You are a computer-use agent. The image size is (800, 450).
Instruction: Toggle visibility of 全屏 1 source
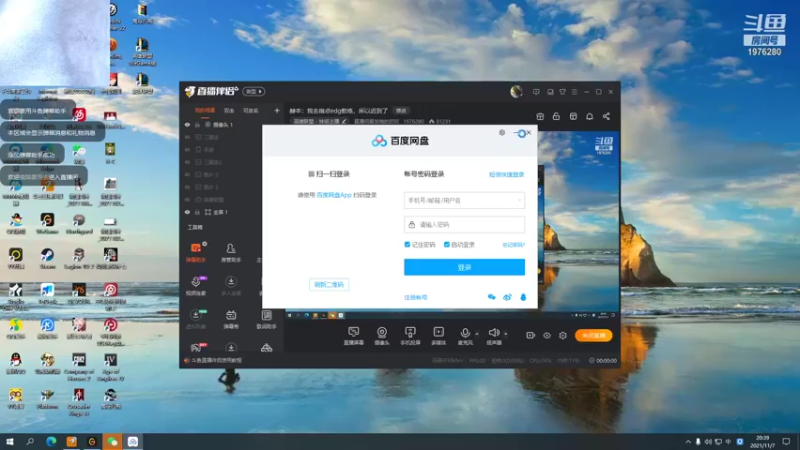[x=187, y=212]
